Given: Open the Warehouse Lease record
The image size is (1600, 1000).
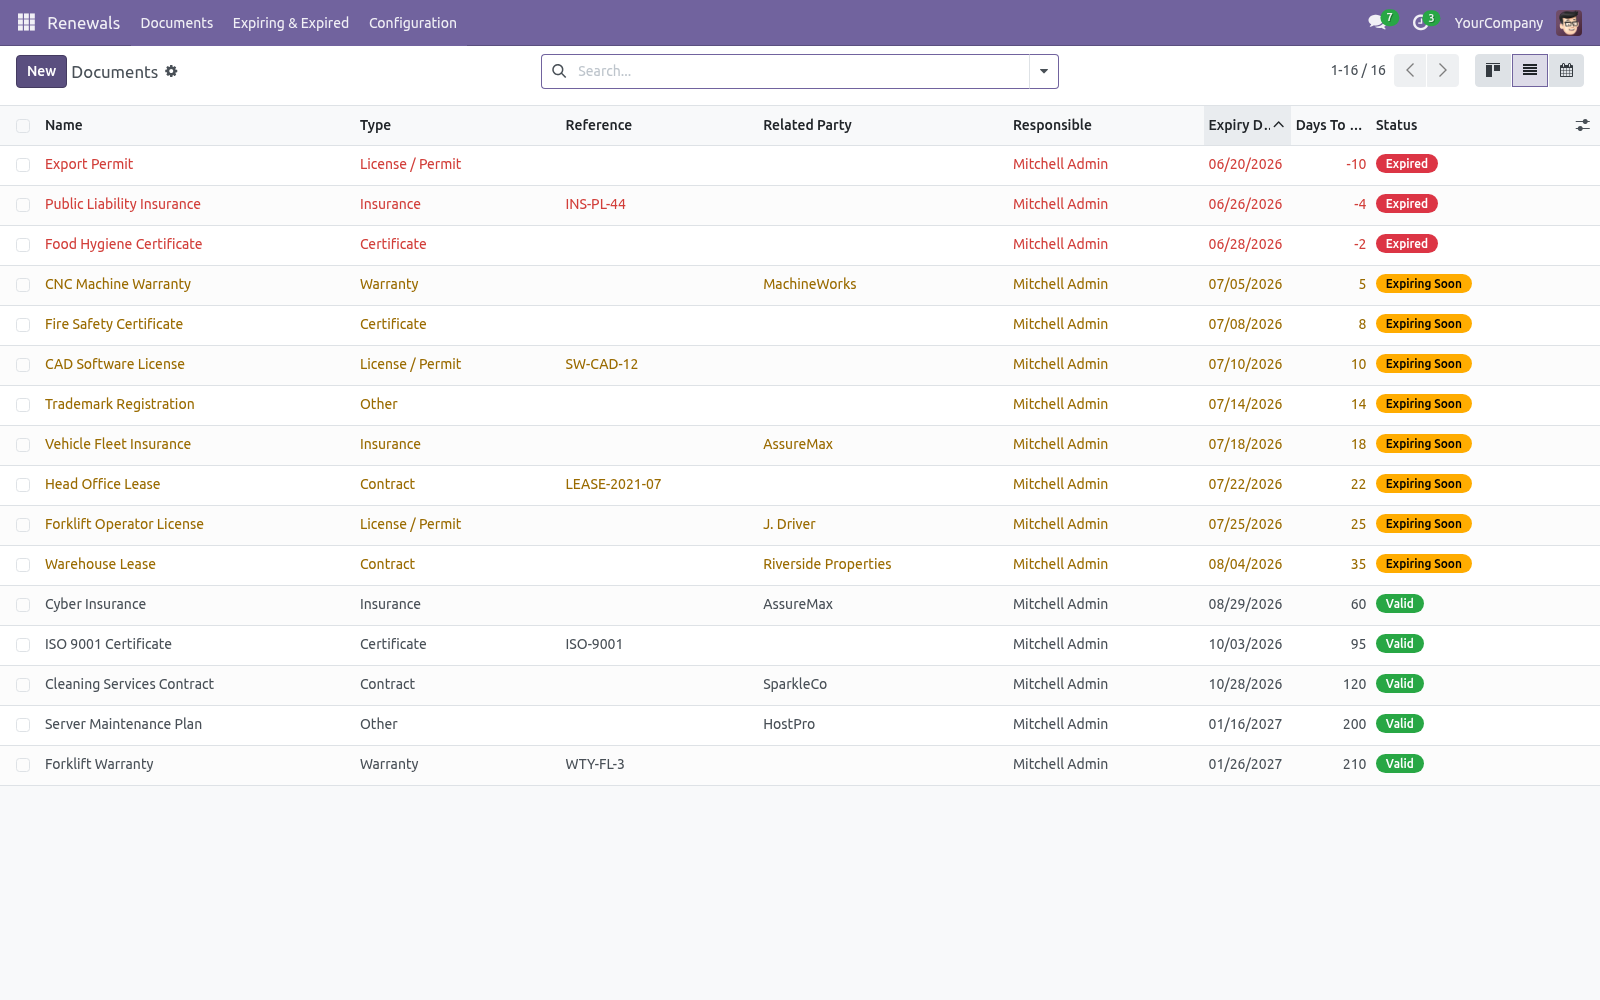Looking at the screenshot, I should coord(100,564).
